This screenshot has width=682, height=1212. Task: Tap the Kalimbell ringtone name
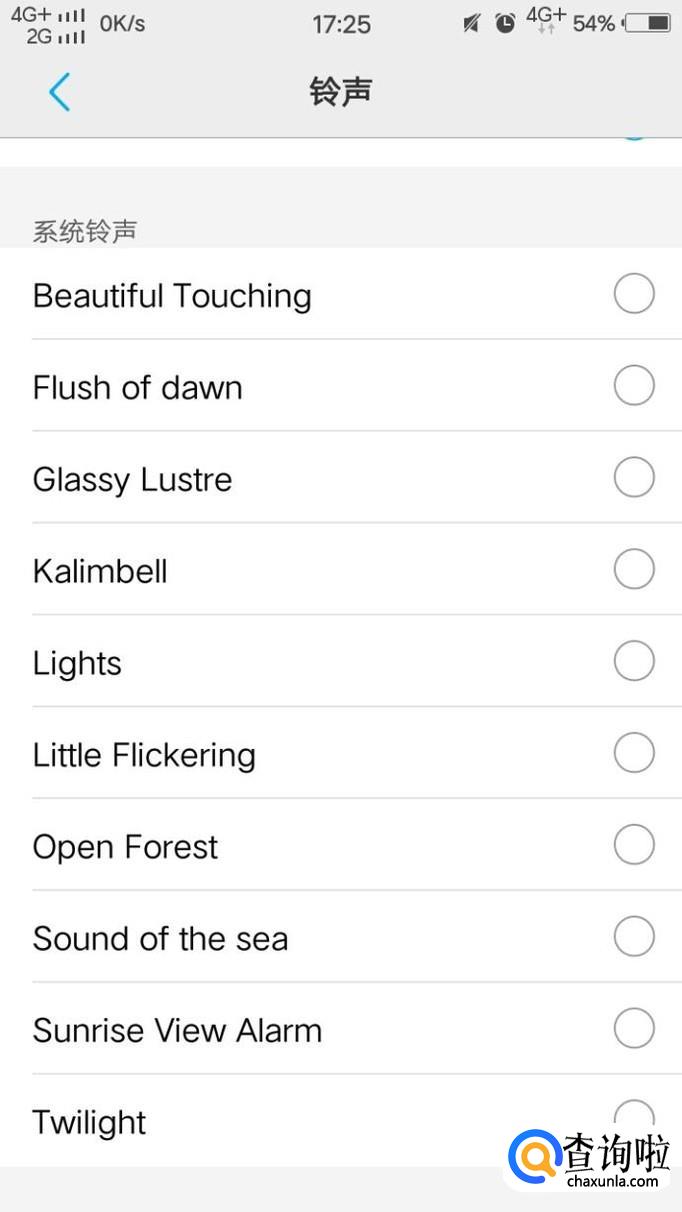click(x=100, y=571)
